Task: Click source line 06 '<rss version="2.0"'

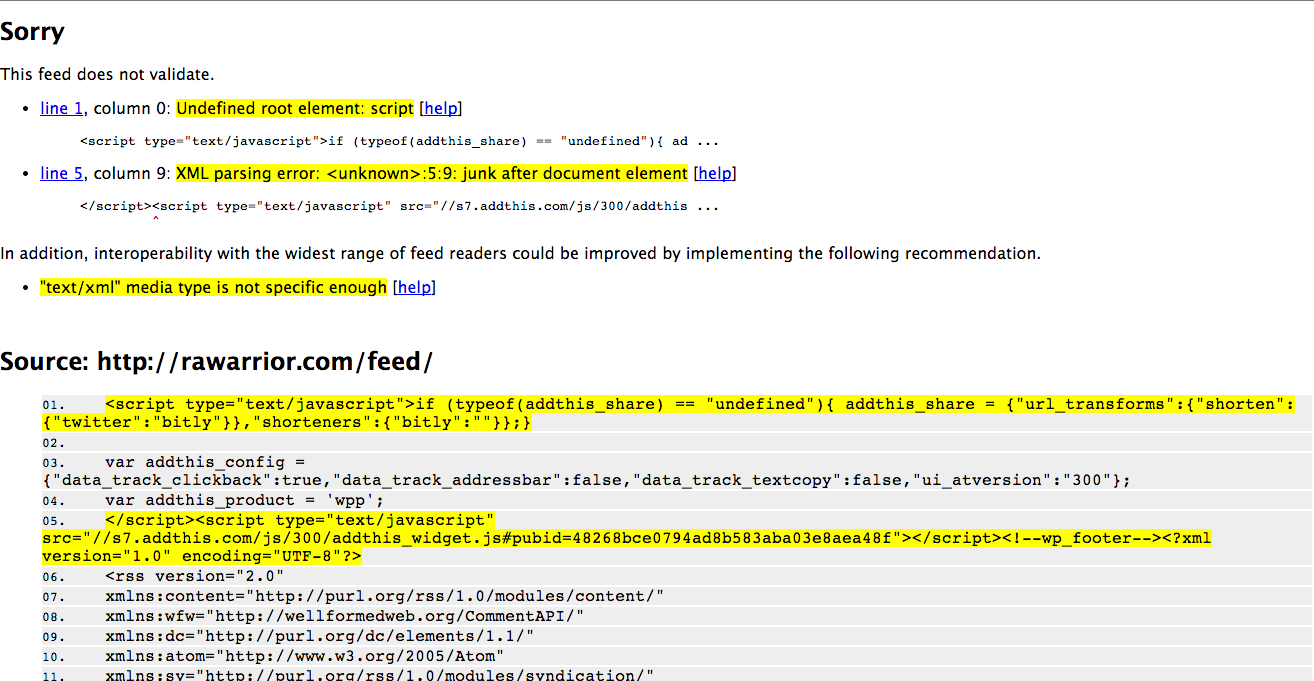Action: pyautogui.click(x=194, y=576)
